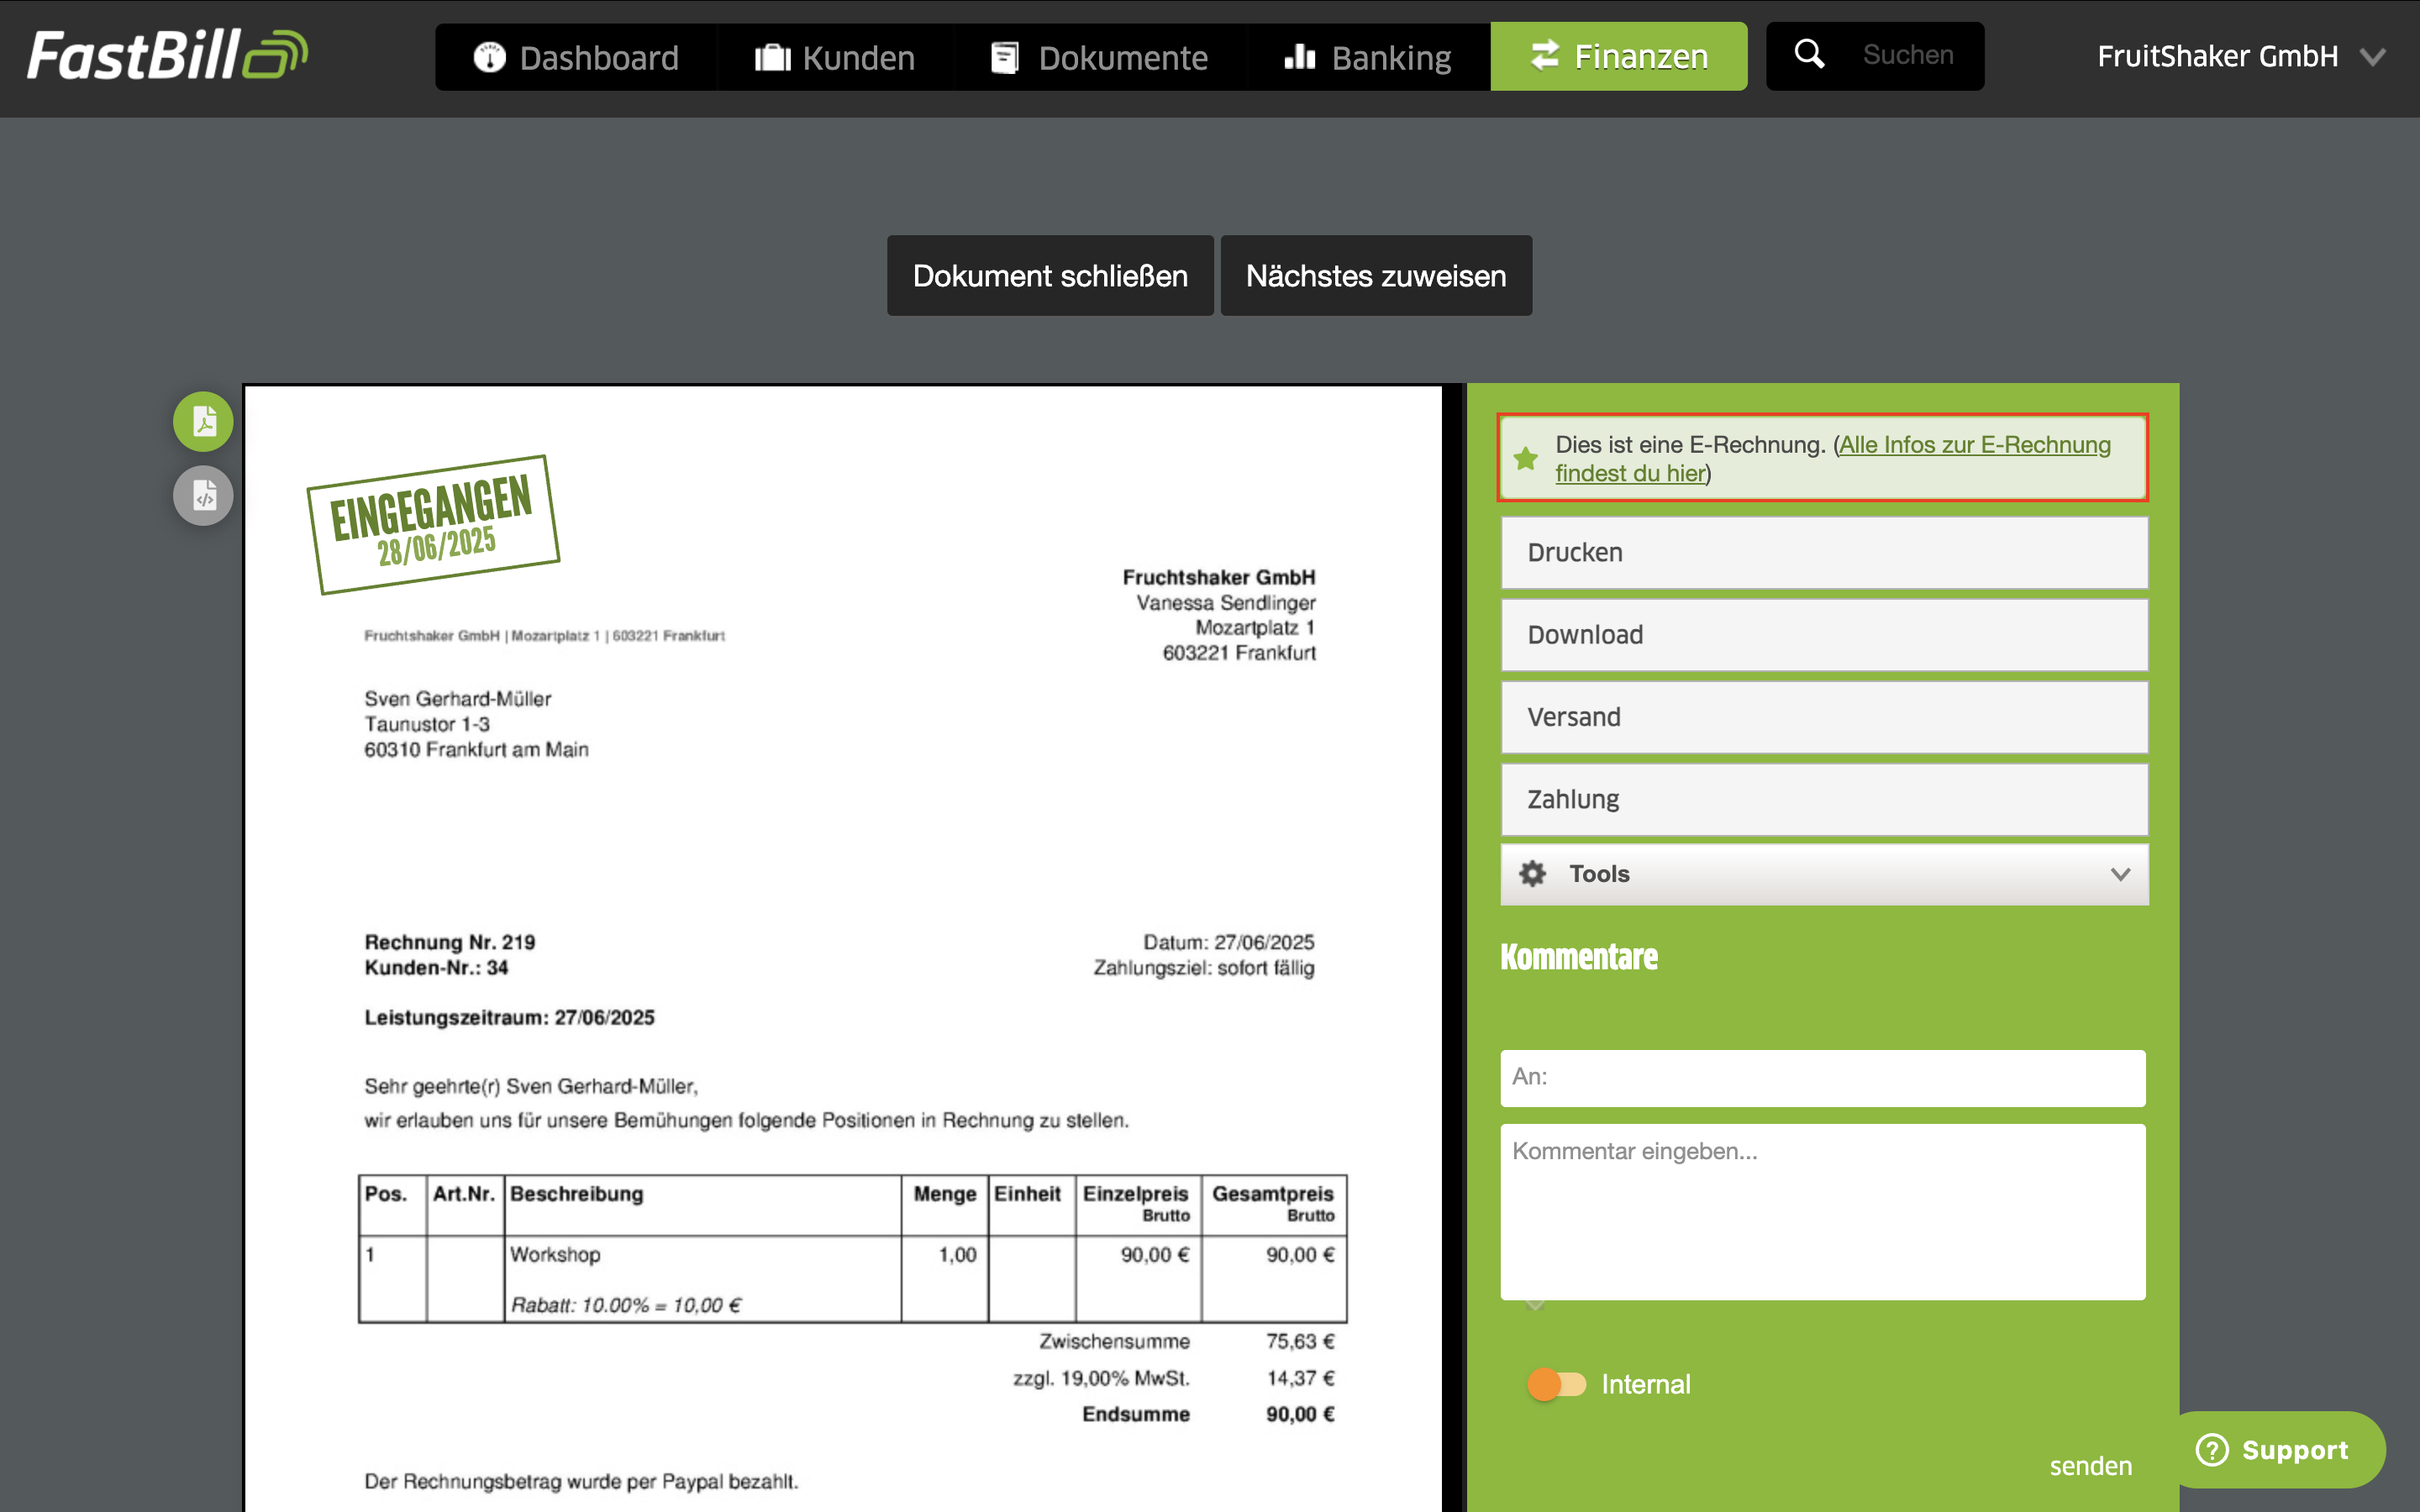
Task: Click the Kunden-Nr.: 34 text
Action: (x=436, y=968)
